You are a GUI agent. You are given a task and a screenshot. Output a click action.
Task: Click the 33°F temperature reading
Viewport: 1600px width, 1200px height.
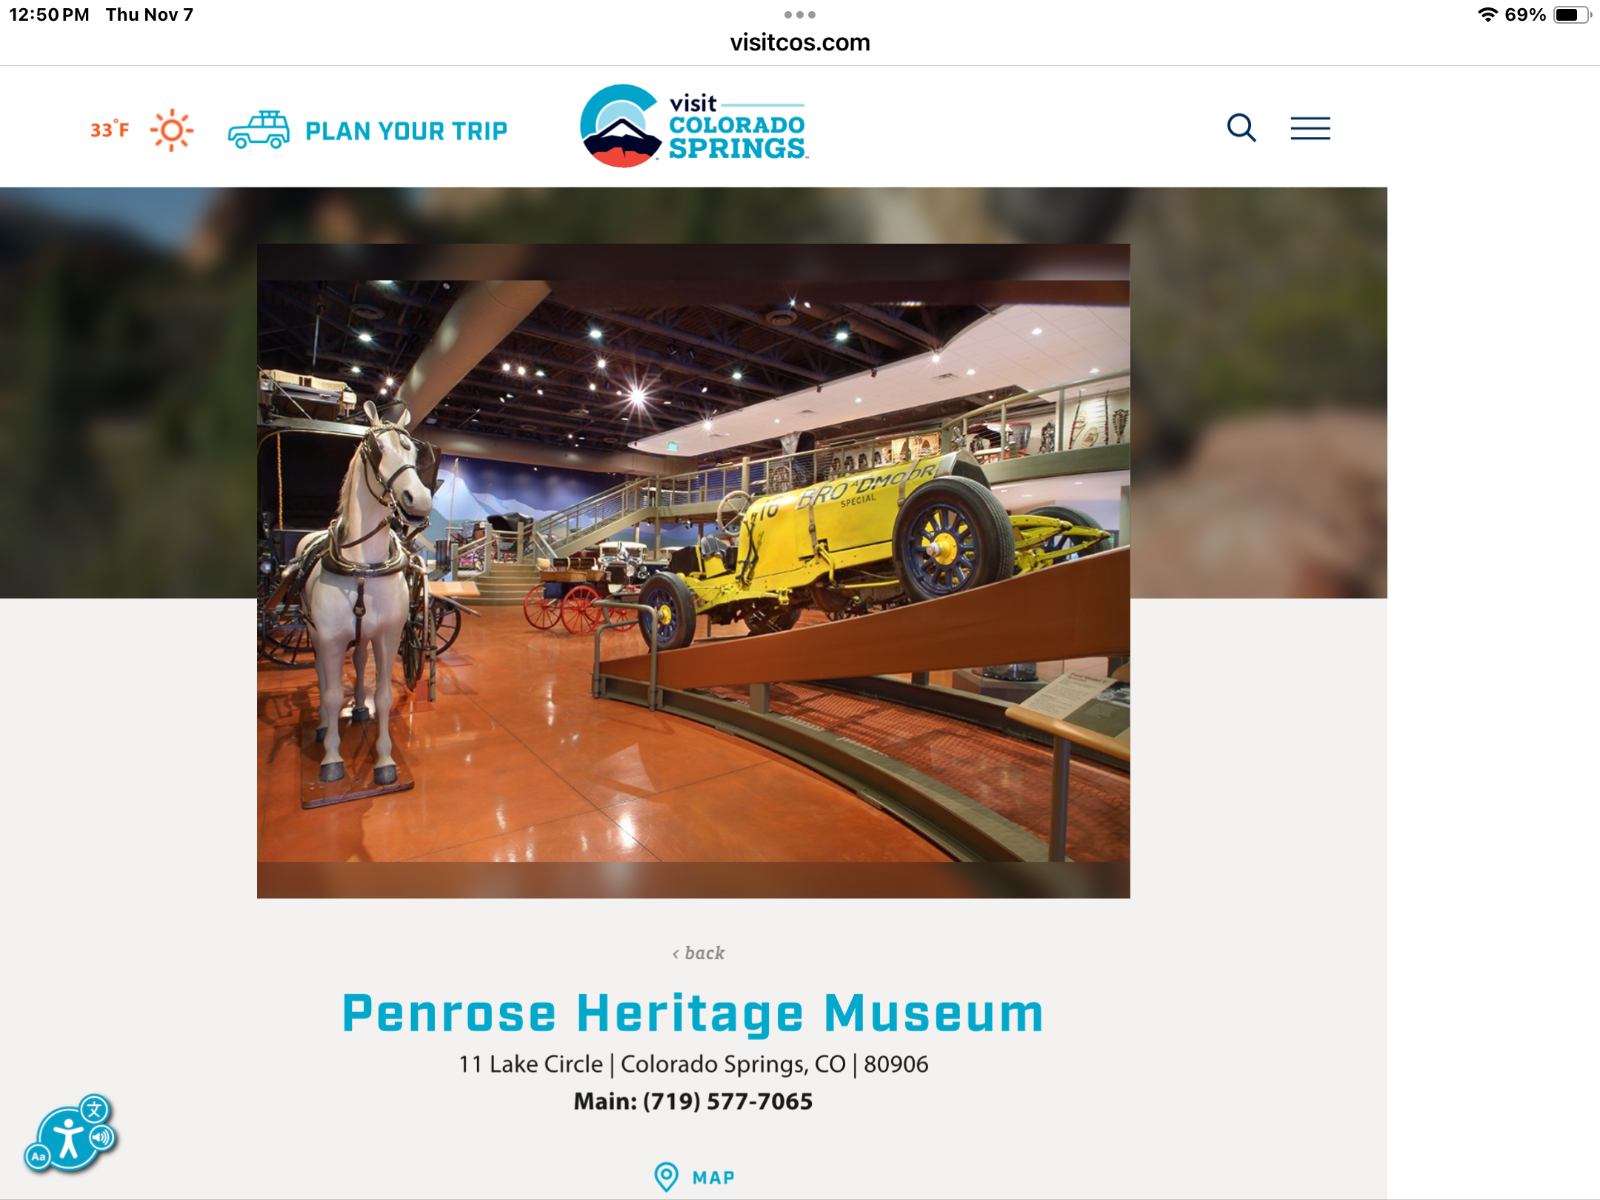[x=110, y=130]
